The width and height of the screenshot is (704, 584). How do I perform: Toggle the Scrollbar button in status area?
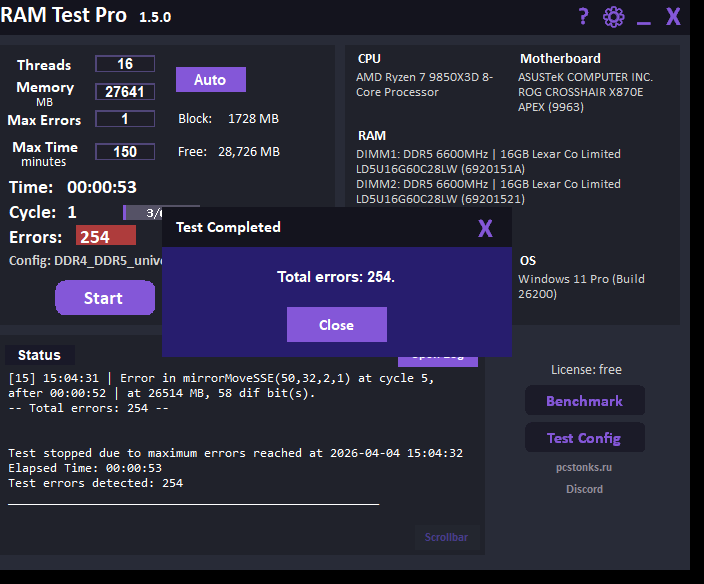coord(446,537)
